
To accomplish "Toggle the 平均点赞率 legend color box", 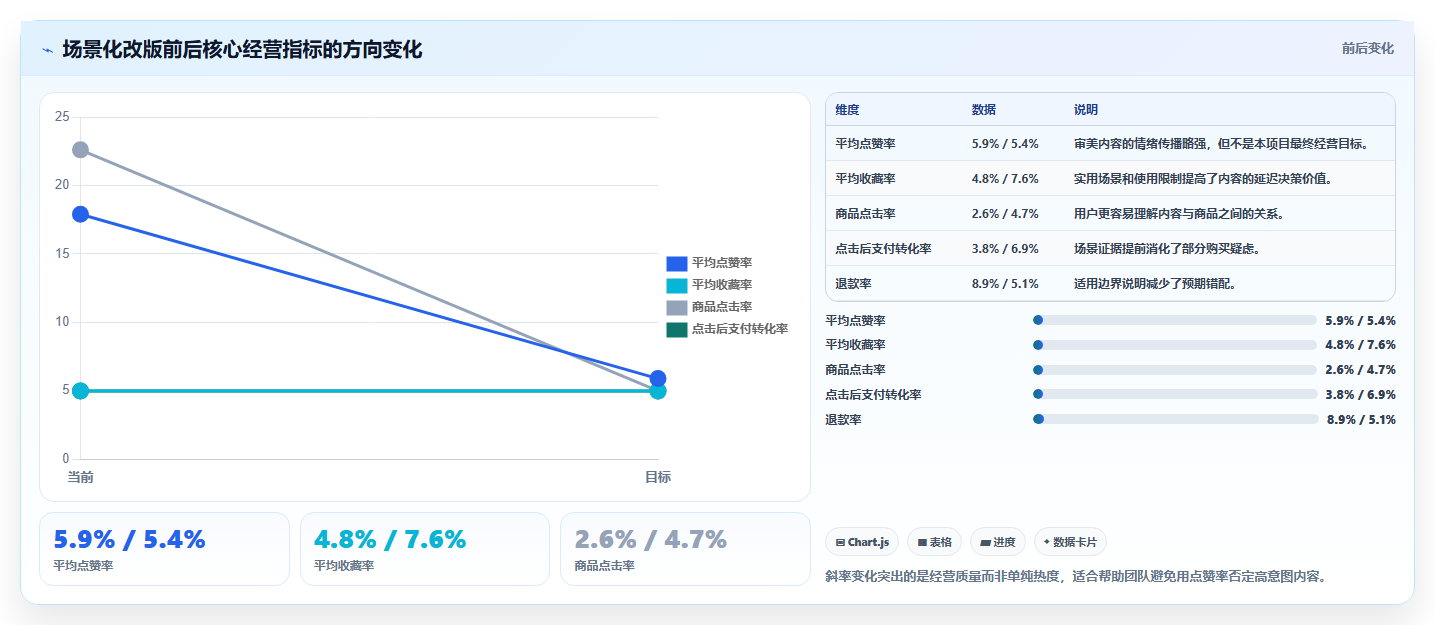I will tap(677, 263).
